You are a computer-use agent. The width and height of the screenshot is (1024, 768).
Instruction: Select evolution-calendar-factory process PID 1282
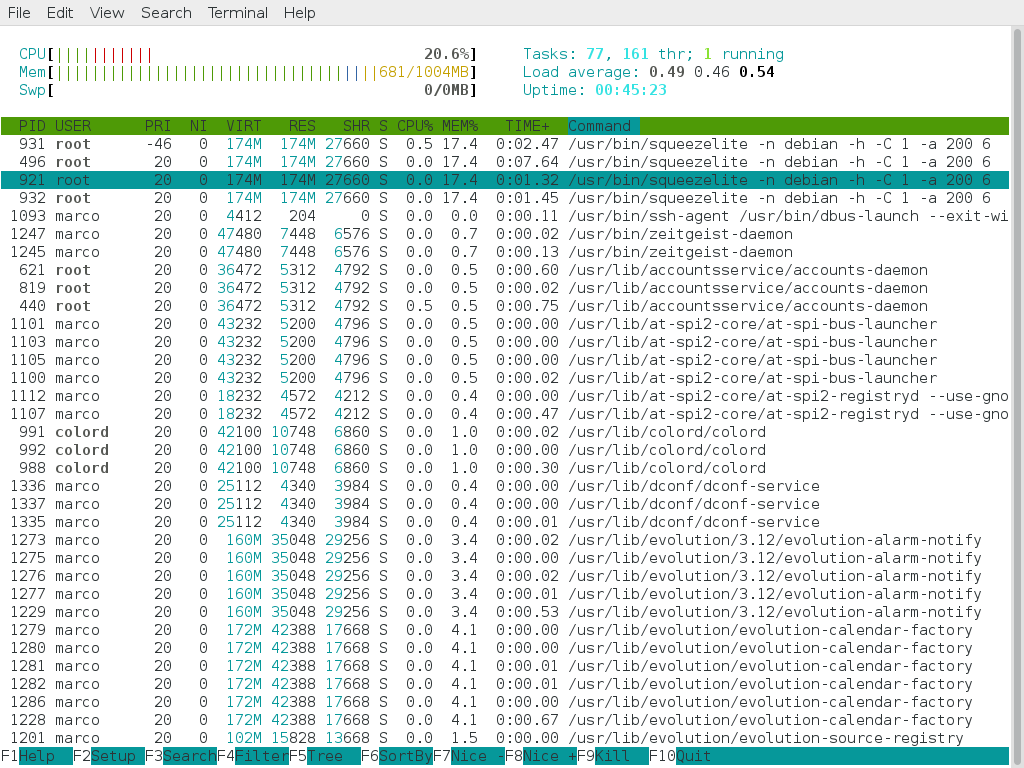click(505, 684)
